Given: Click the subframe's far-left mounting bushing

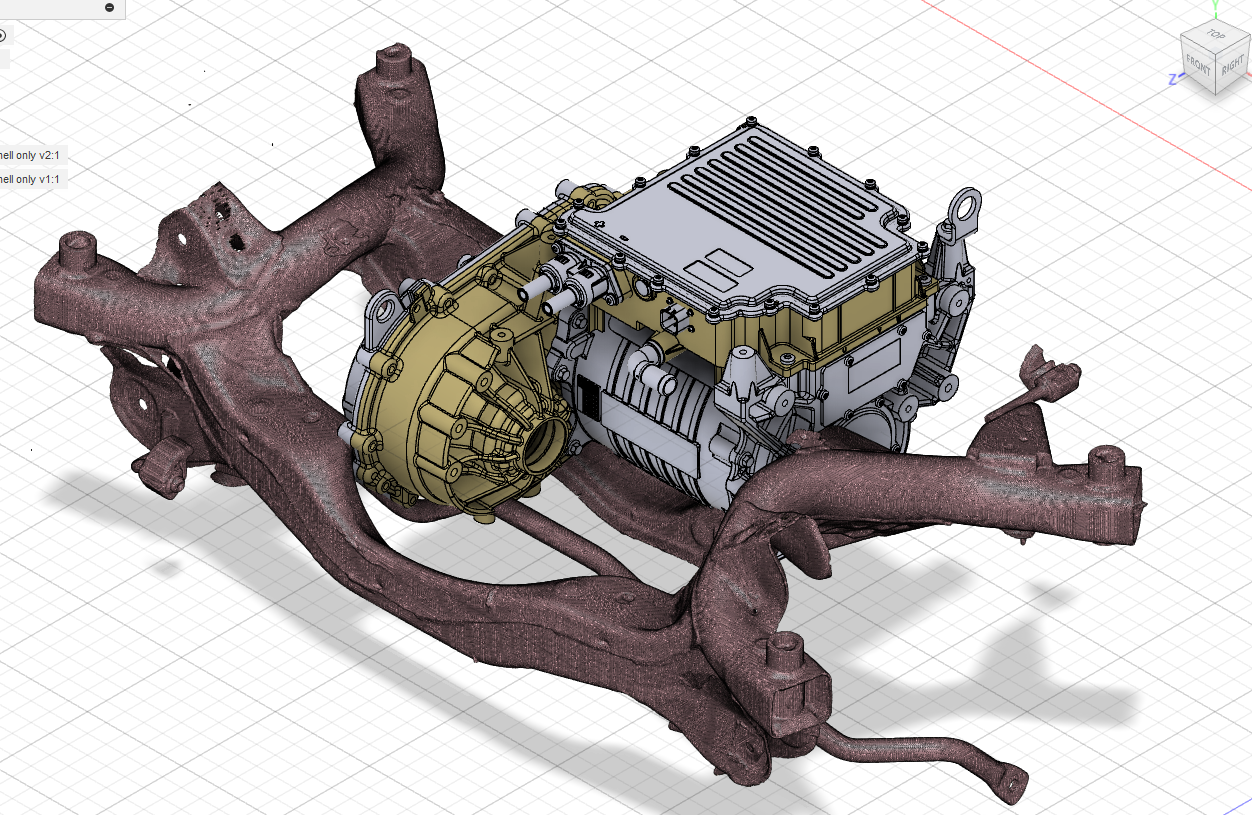Looking at the screenshot, I should point(75,248).
